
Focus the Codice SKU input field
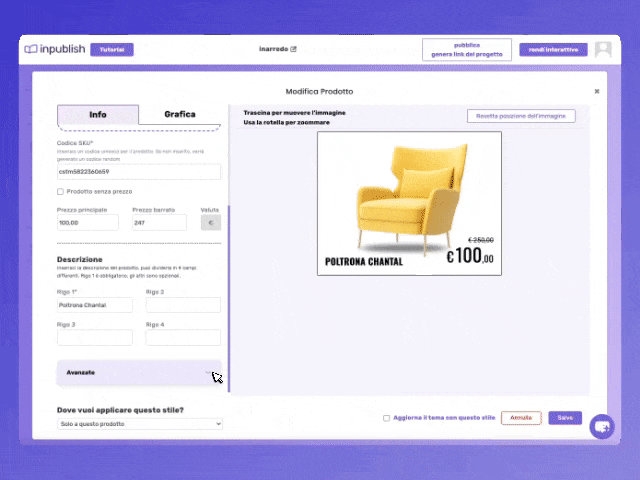point(139,171)
